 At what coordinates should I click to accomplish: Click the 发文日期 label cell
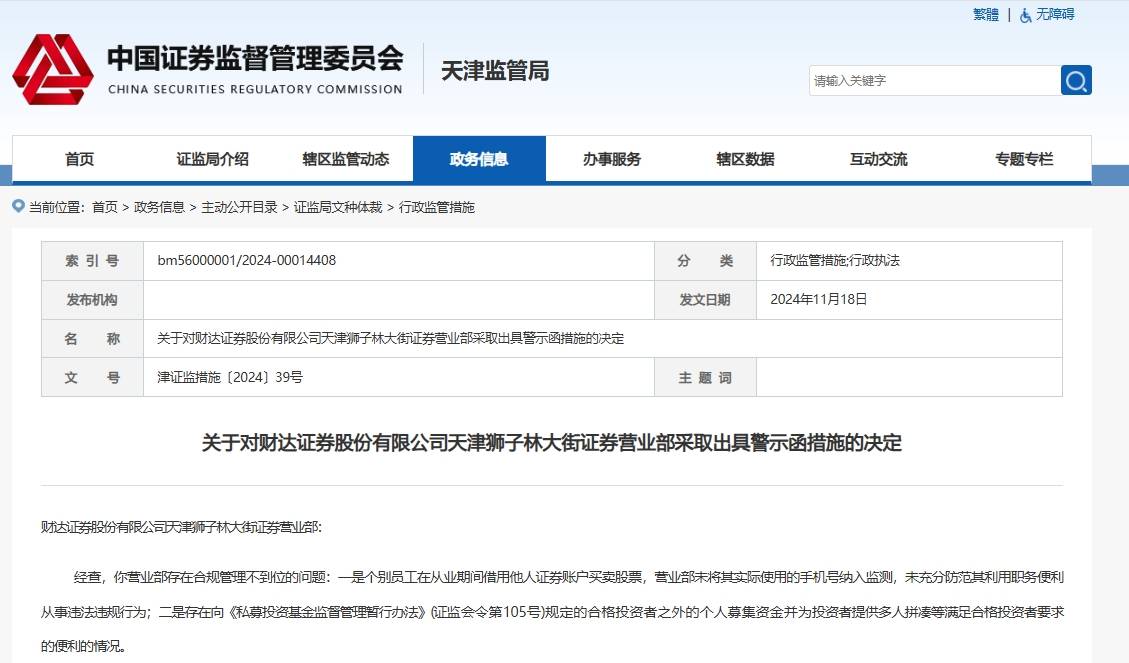point(705,299)
